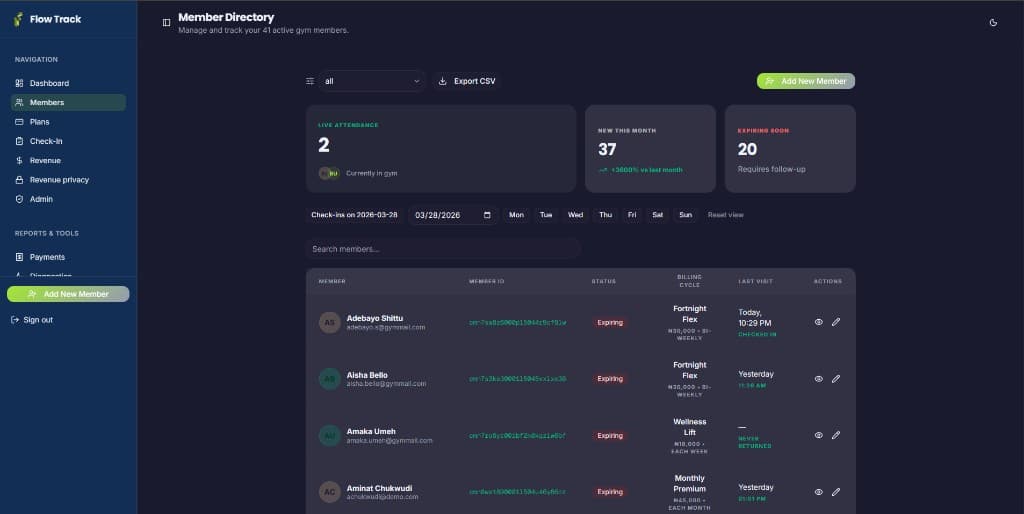Select the Last Visit column header
This screenshot has width=1024, height=514.
click(755, 281)
